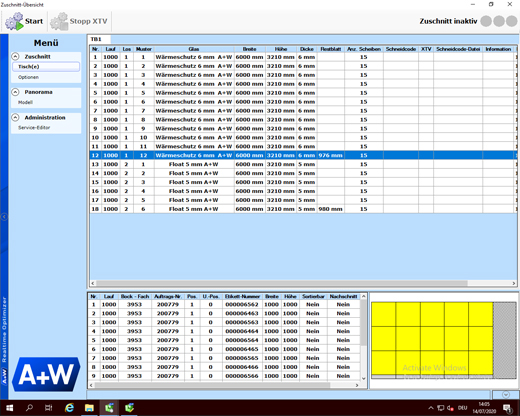Collapse the Zuschnitt menu section

(x=15, y=56)
